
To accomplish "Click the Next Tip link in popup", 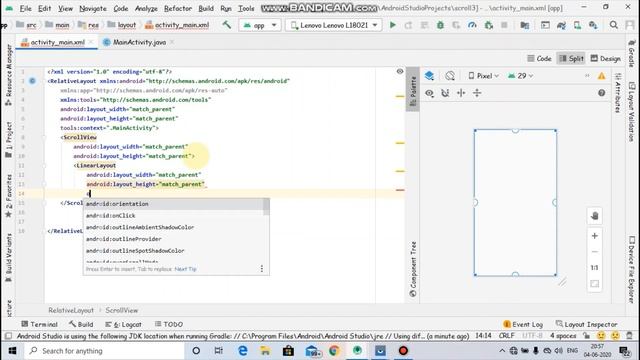I will pos(185,269).
